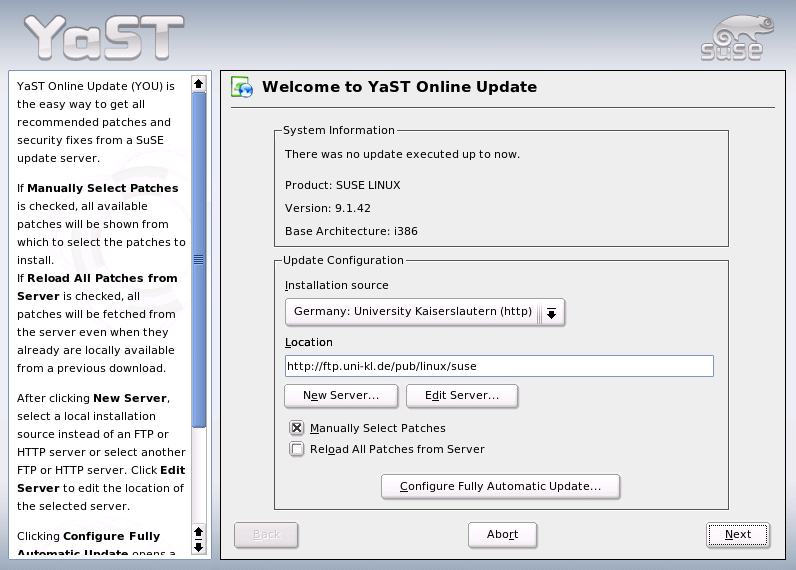Click the 'Update Configuration' group title
Viewport: 796px width, 570px height.
[343, 260]
